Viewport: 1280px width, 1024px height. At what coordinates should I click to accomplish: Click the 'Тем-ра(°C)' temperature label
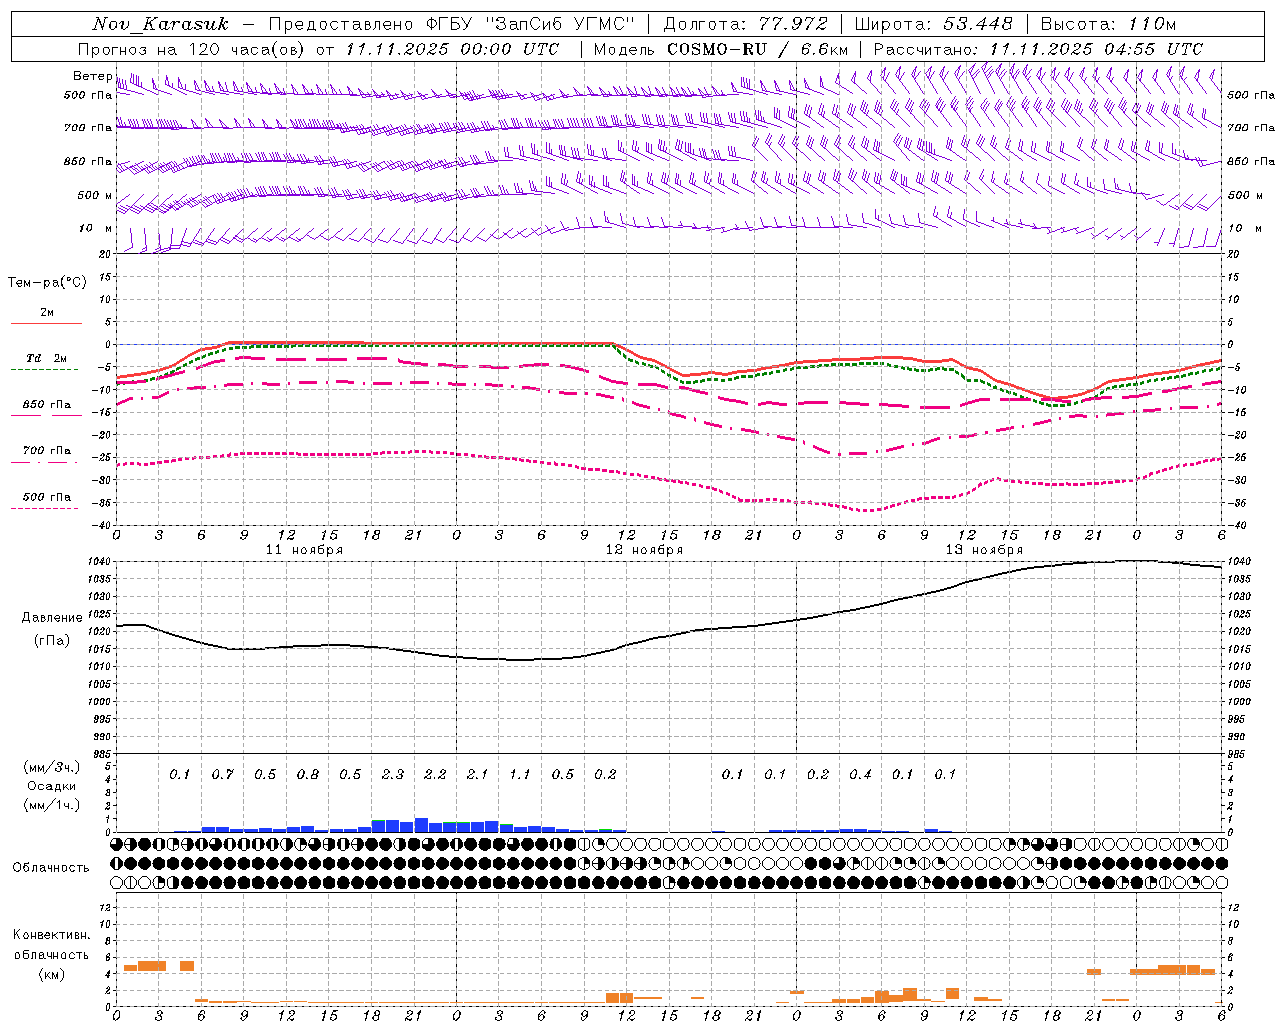click(x=47, y=283)
